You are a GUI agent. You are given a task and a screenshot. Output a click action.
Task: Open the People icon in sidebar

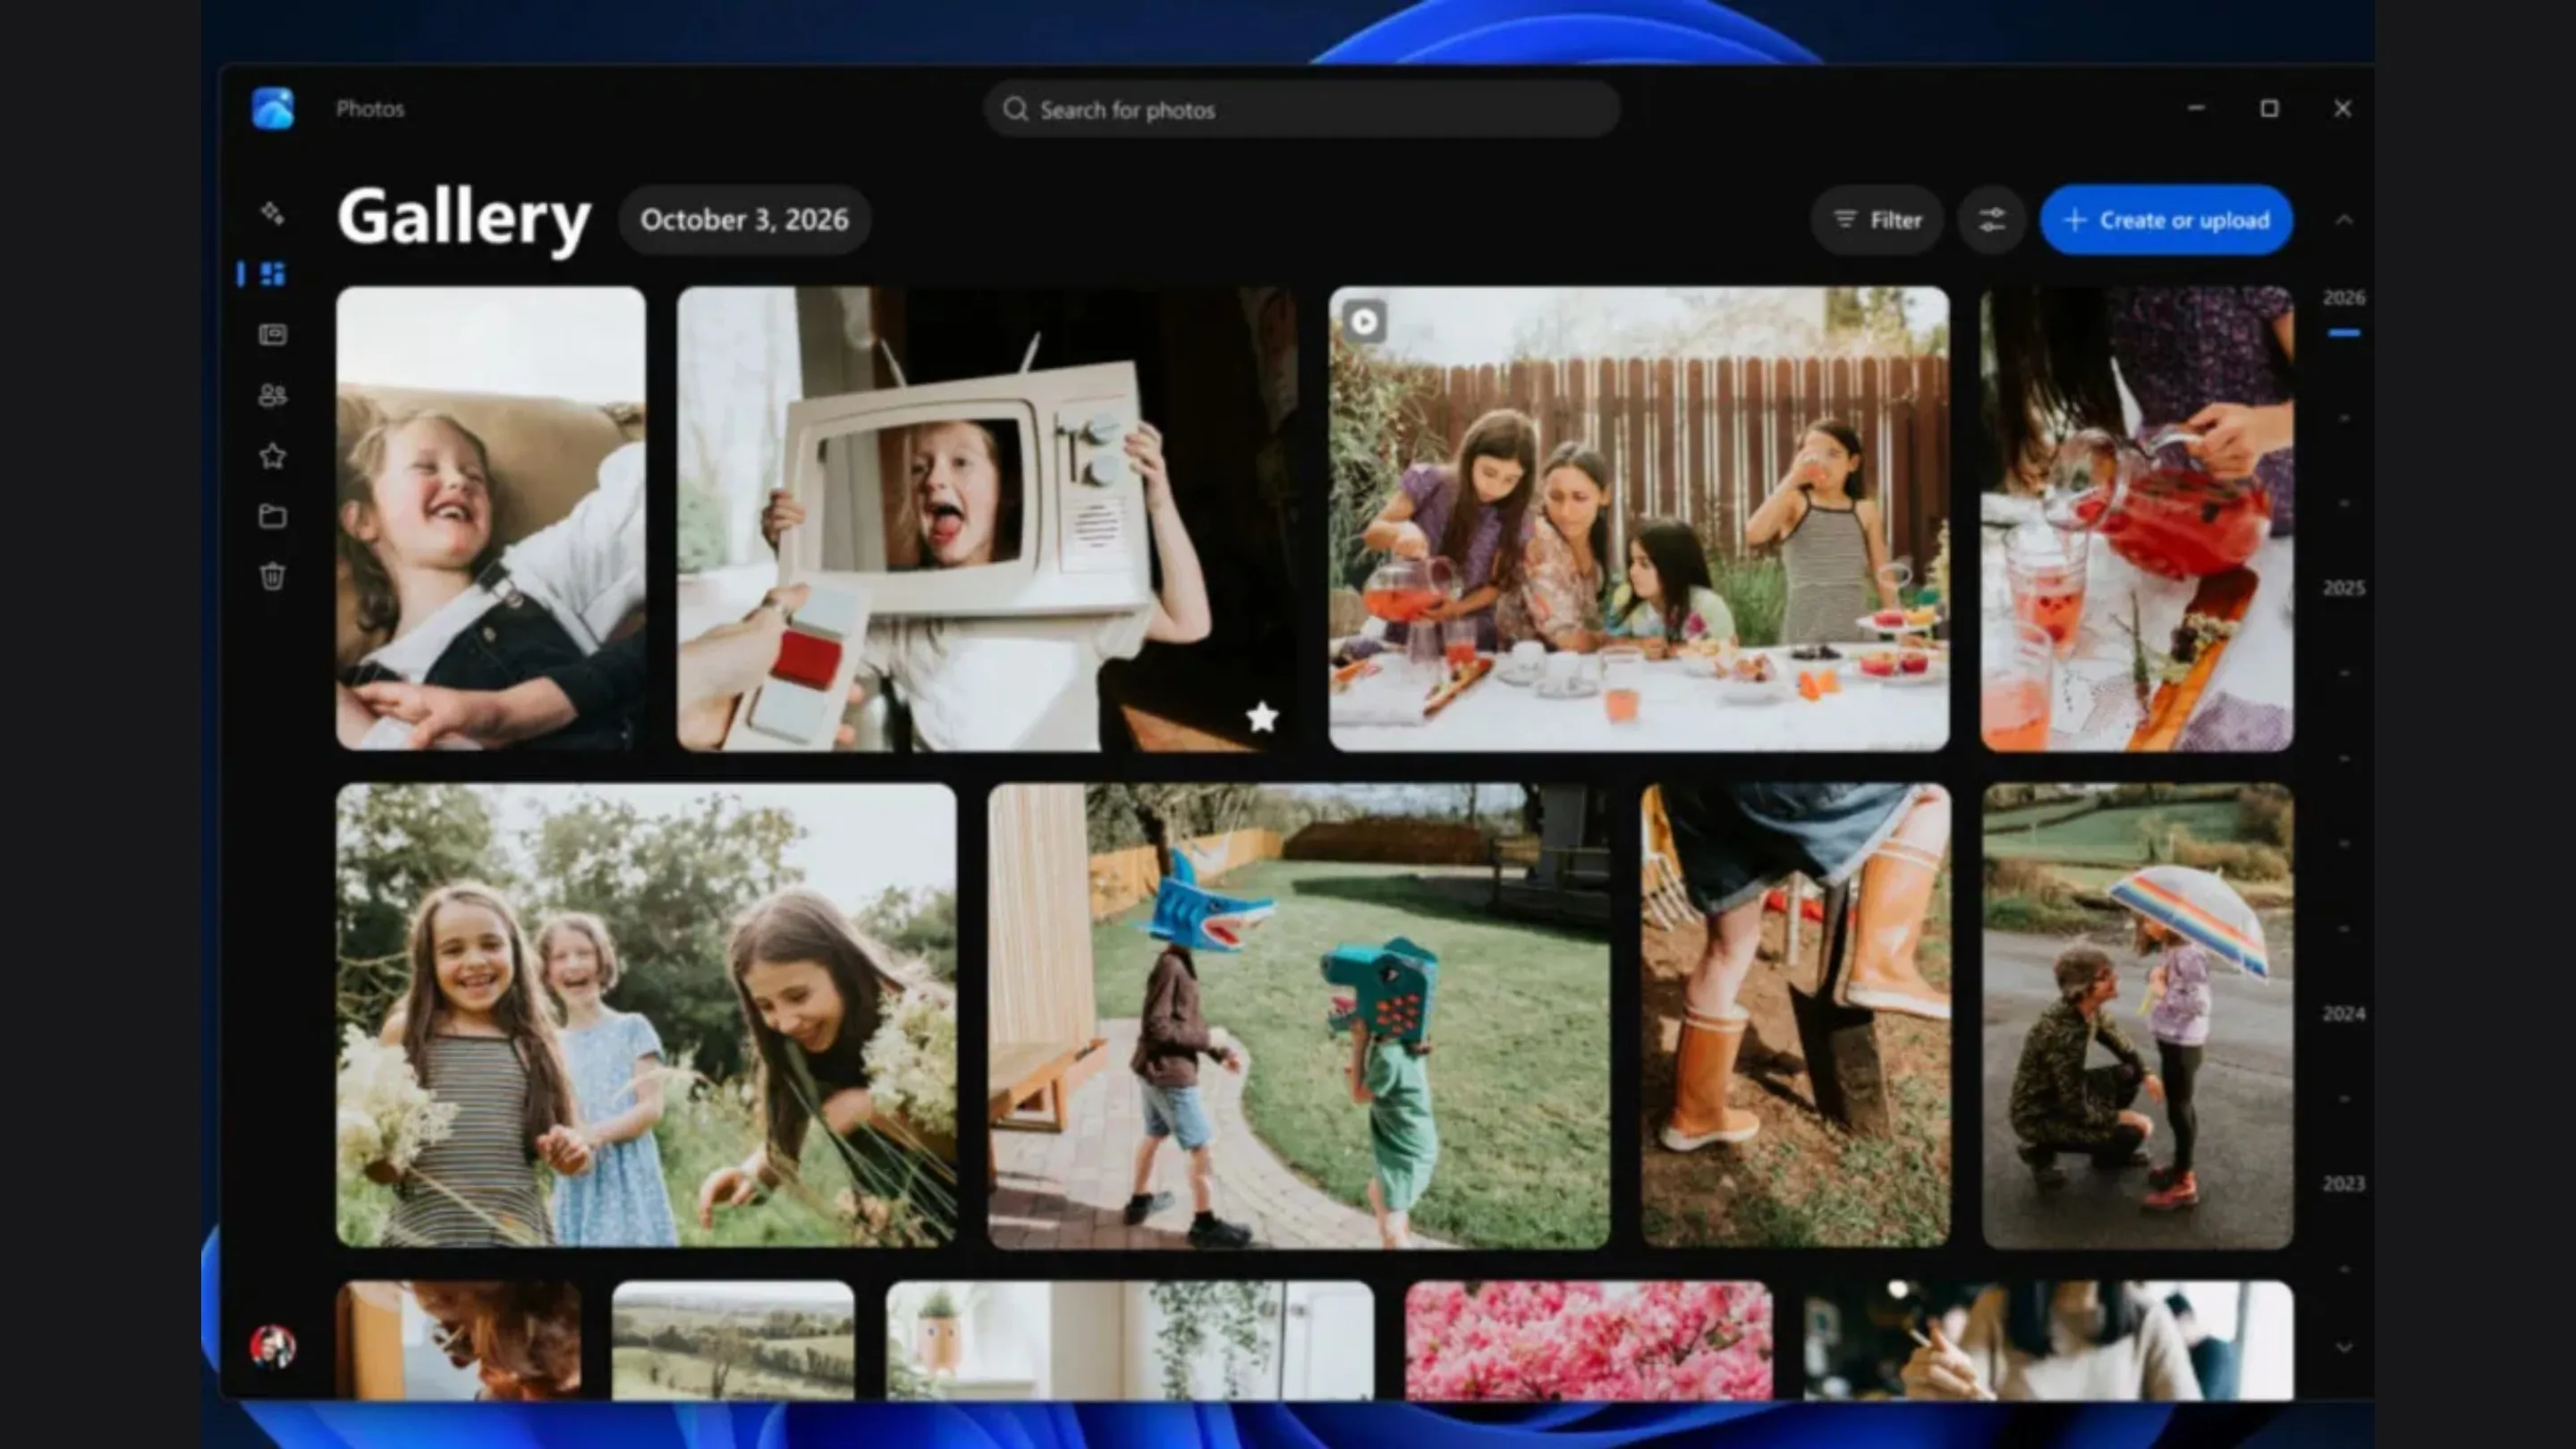click(272, 395)
